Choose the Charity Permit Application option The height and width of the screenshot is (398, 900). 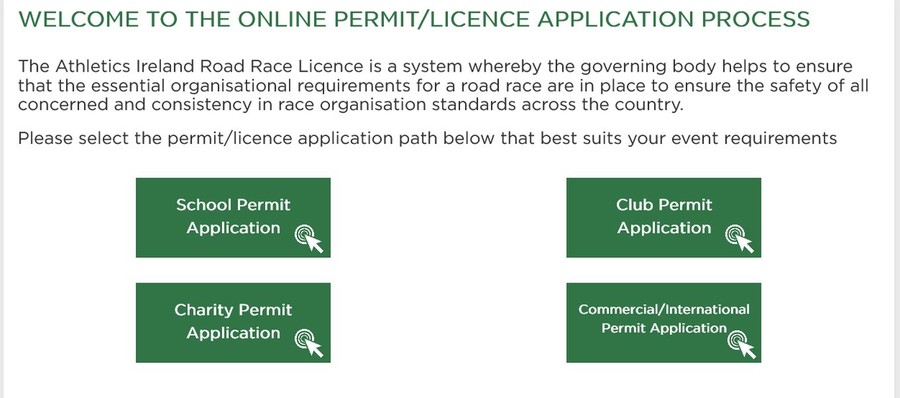click(x=233, y=323)
